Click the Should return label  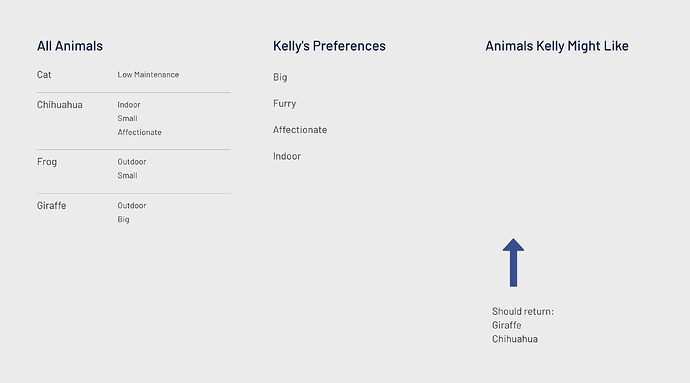tap(523, 312)
